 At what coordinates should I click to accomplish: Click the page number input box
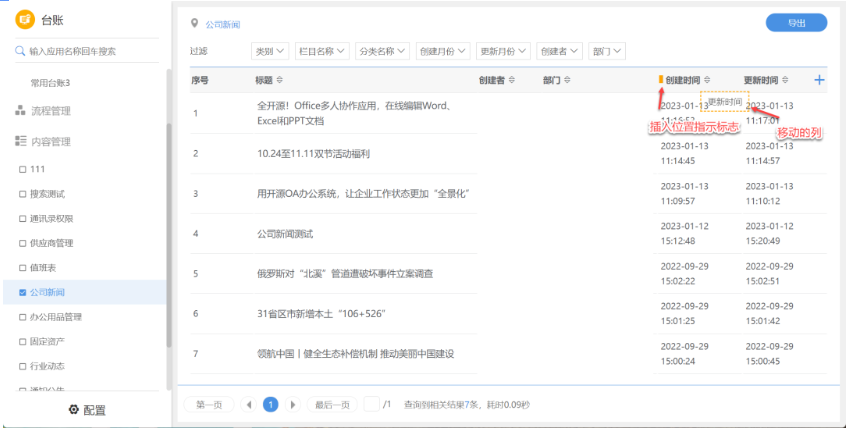(372, 404)
